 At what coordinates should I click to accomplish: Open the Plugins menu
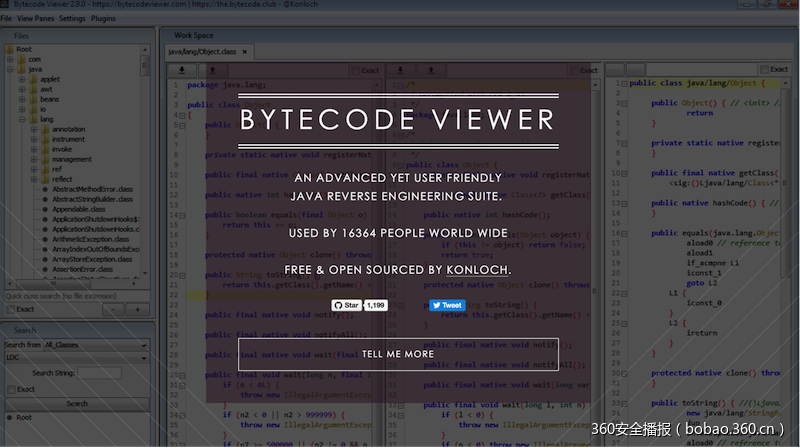click(x=103, y=18)
